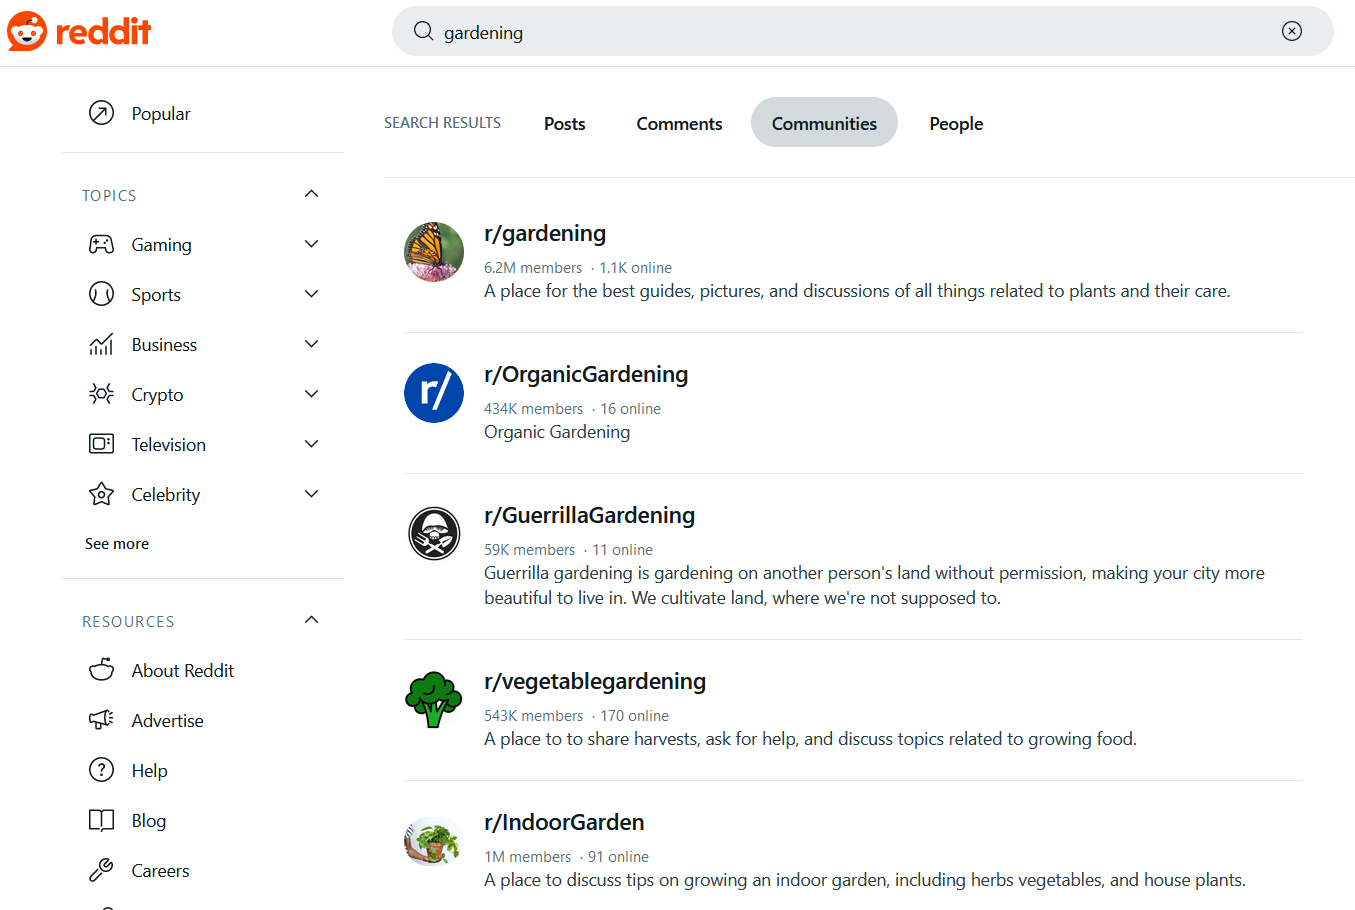Click the Celebrity star icon
1355x910 pixels.
(101, 494)
